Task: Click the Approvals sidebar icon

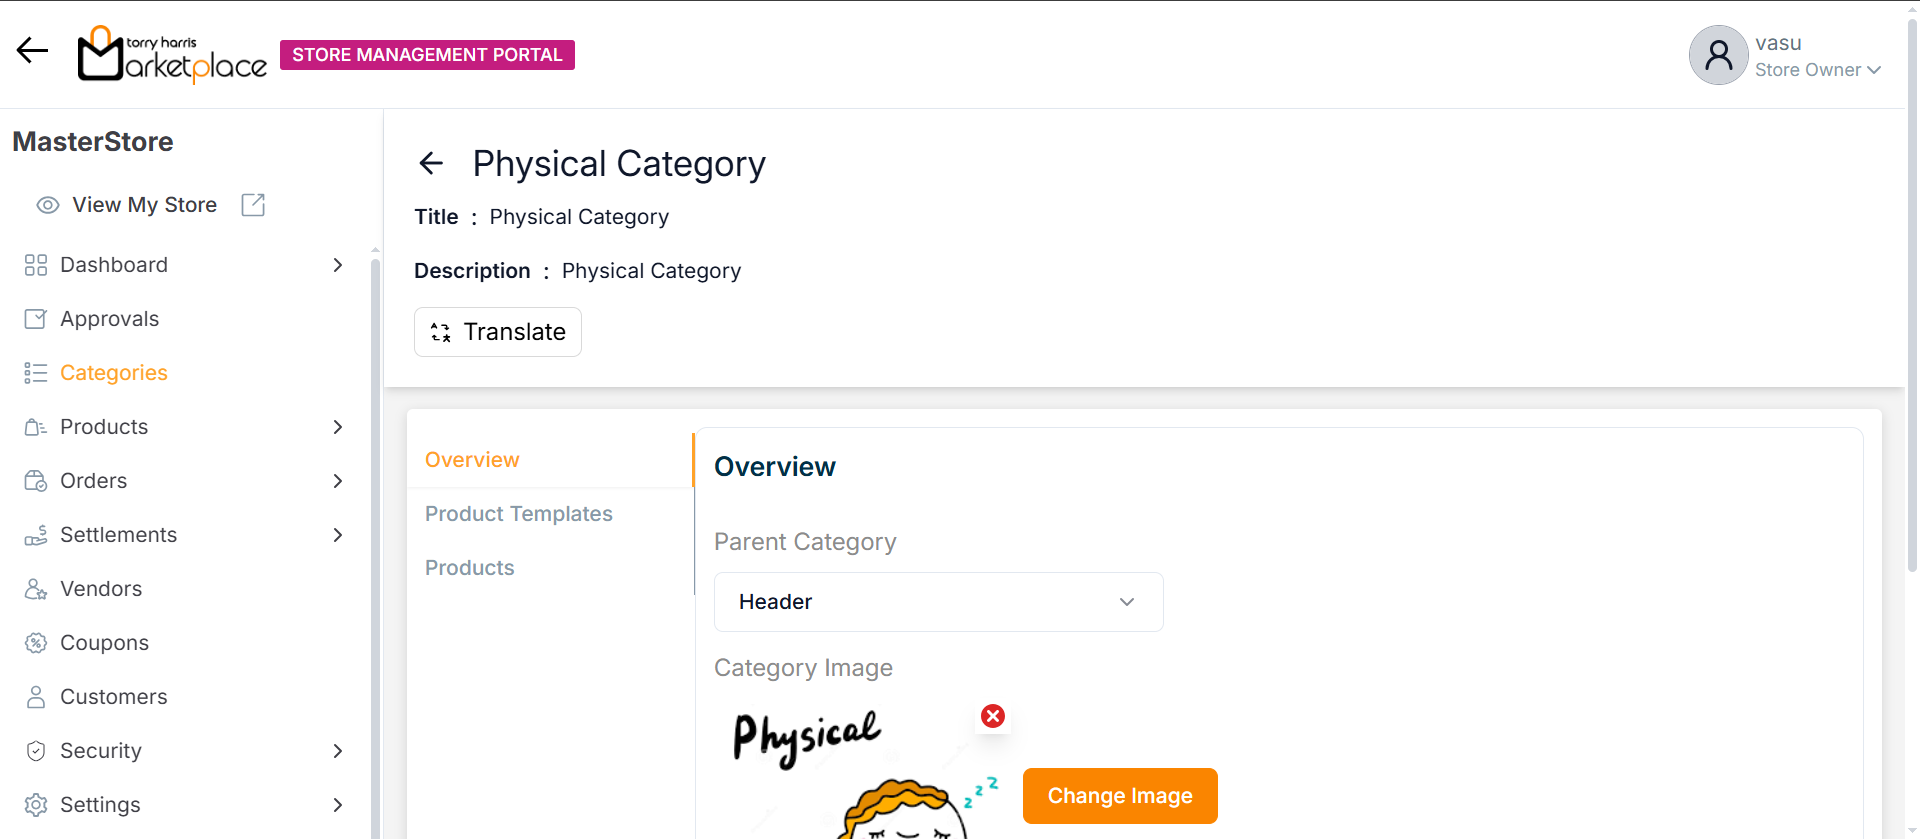Action: tap(36, 319)
